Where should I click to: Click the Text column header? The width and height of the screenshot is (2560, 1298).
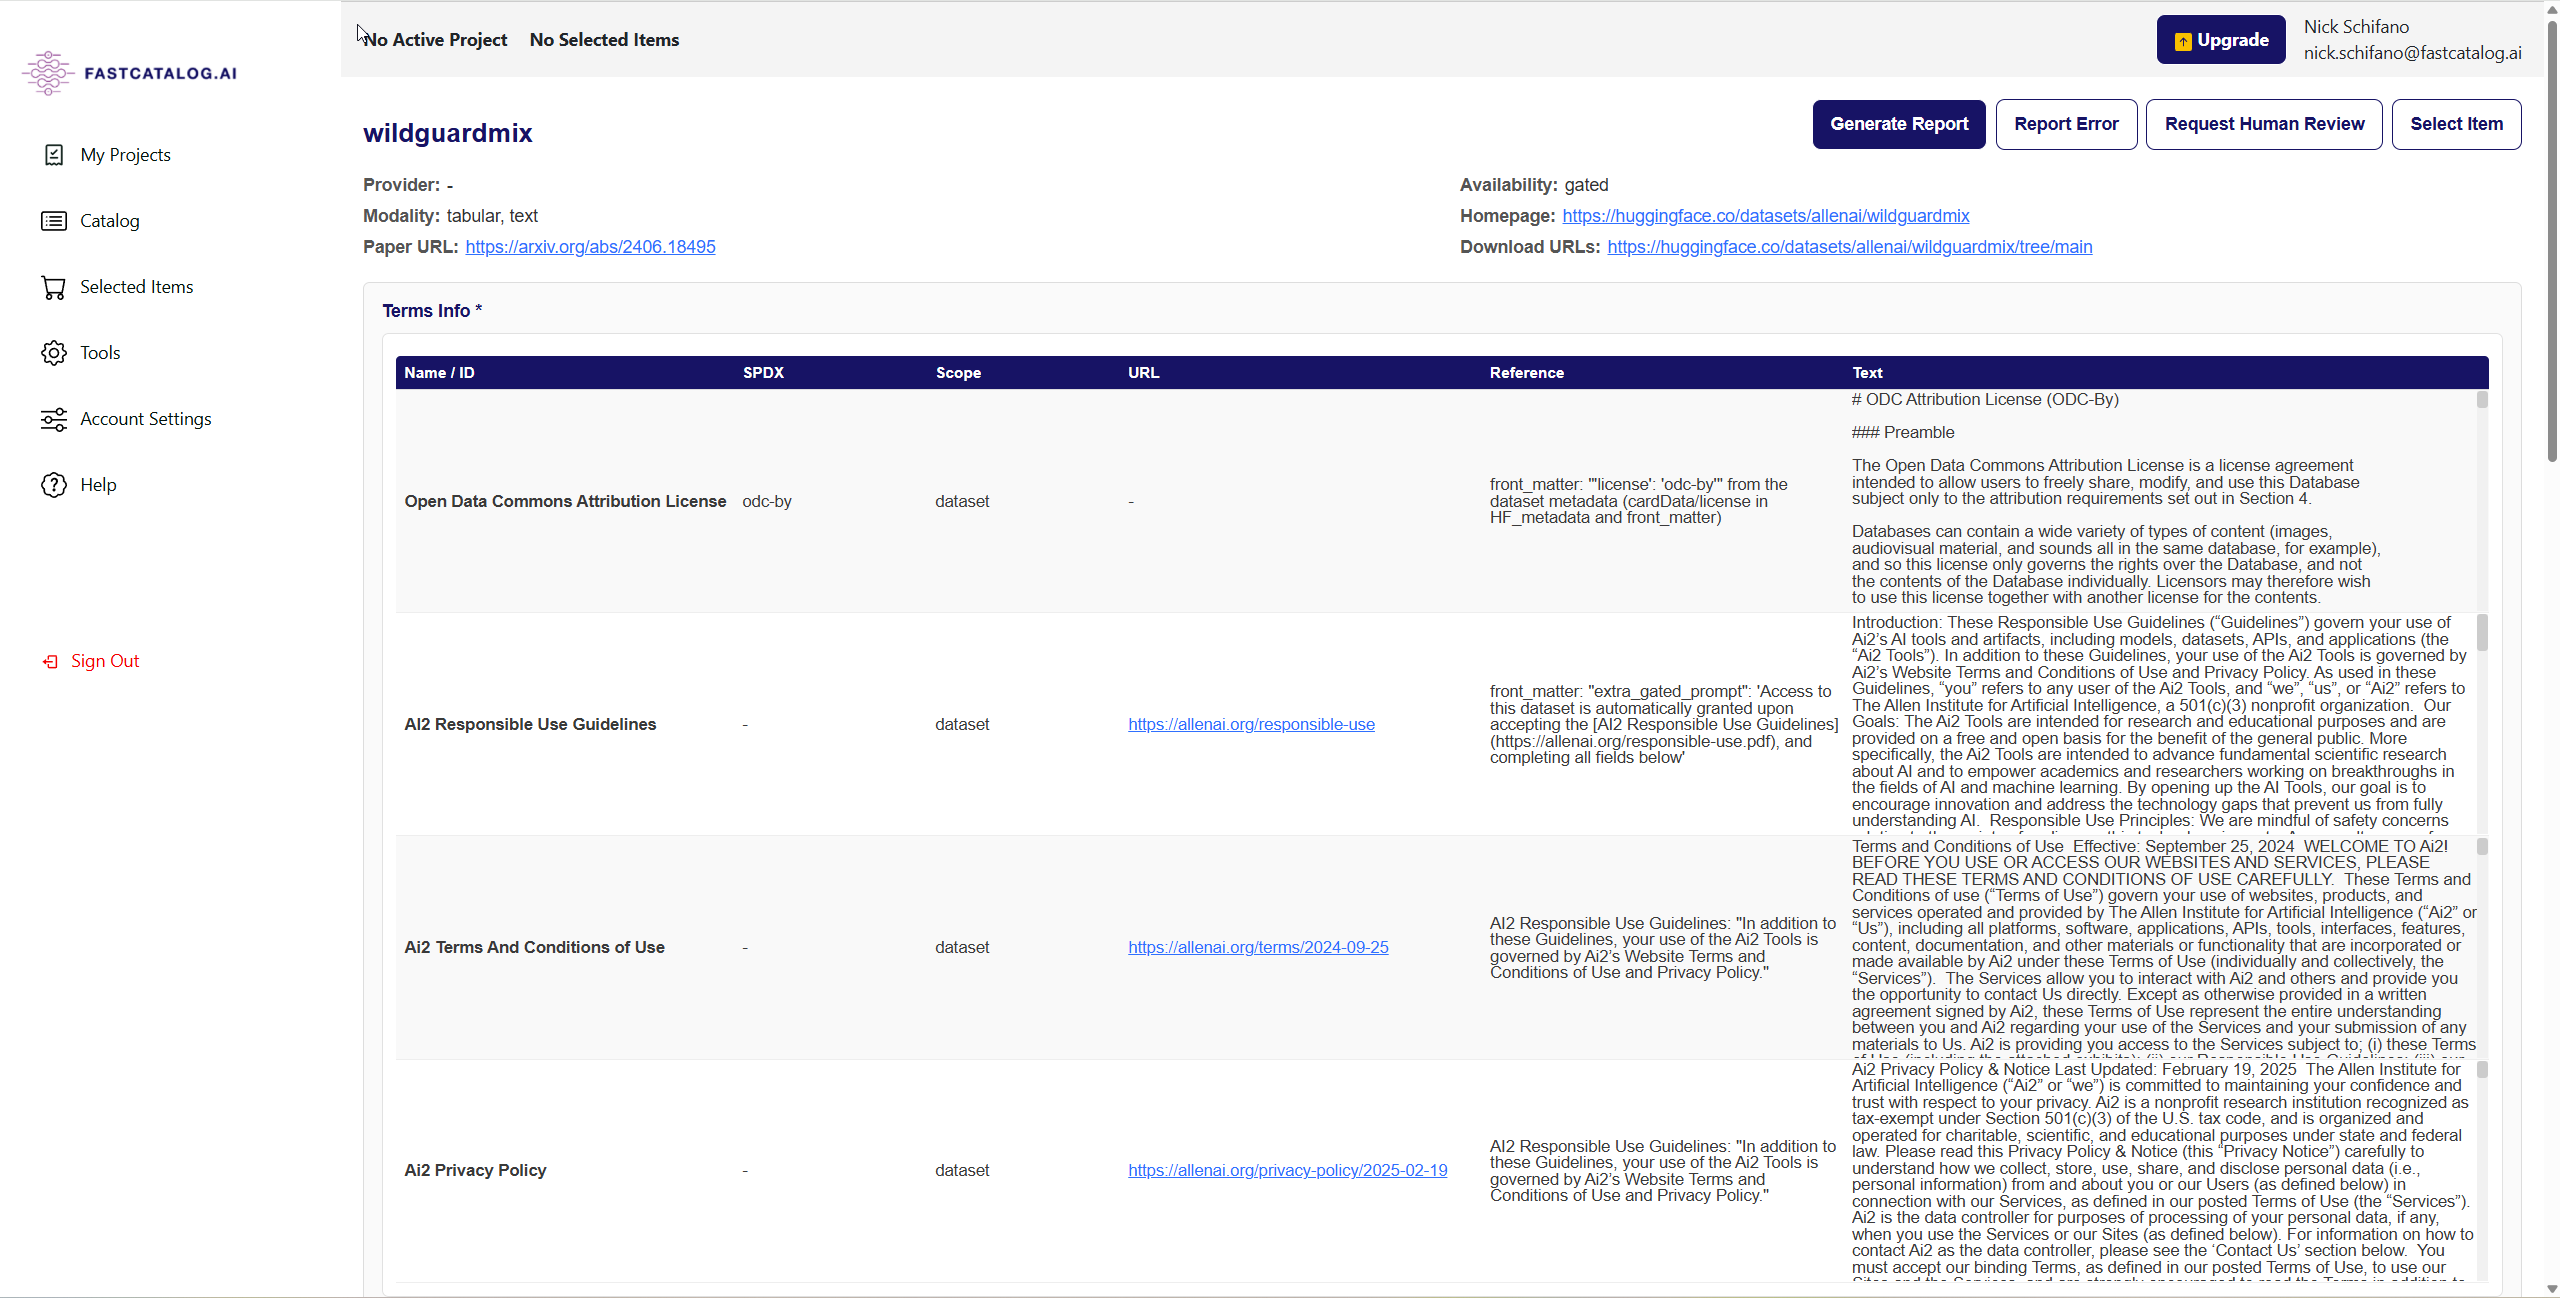pyautogui.click(x=1866, y=373)
